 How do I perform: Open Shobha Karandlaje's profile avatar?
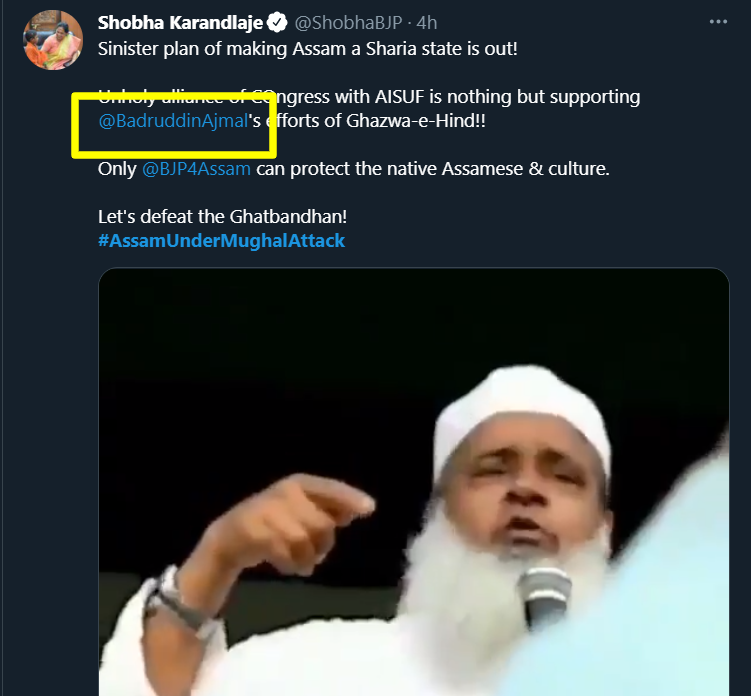[49, 41]
